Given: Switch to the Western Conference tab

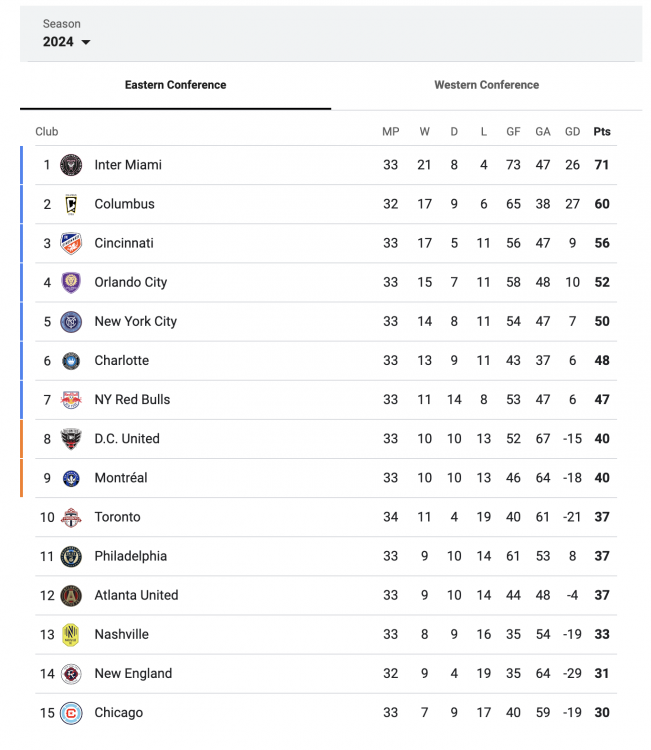Looking at the screenshot, I should click(x=486, y=85).
